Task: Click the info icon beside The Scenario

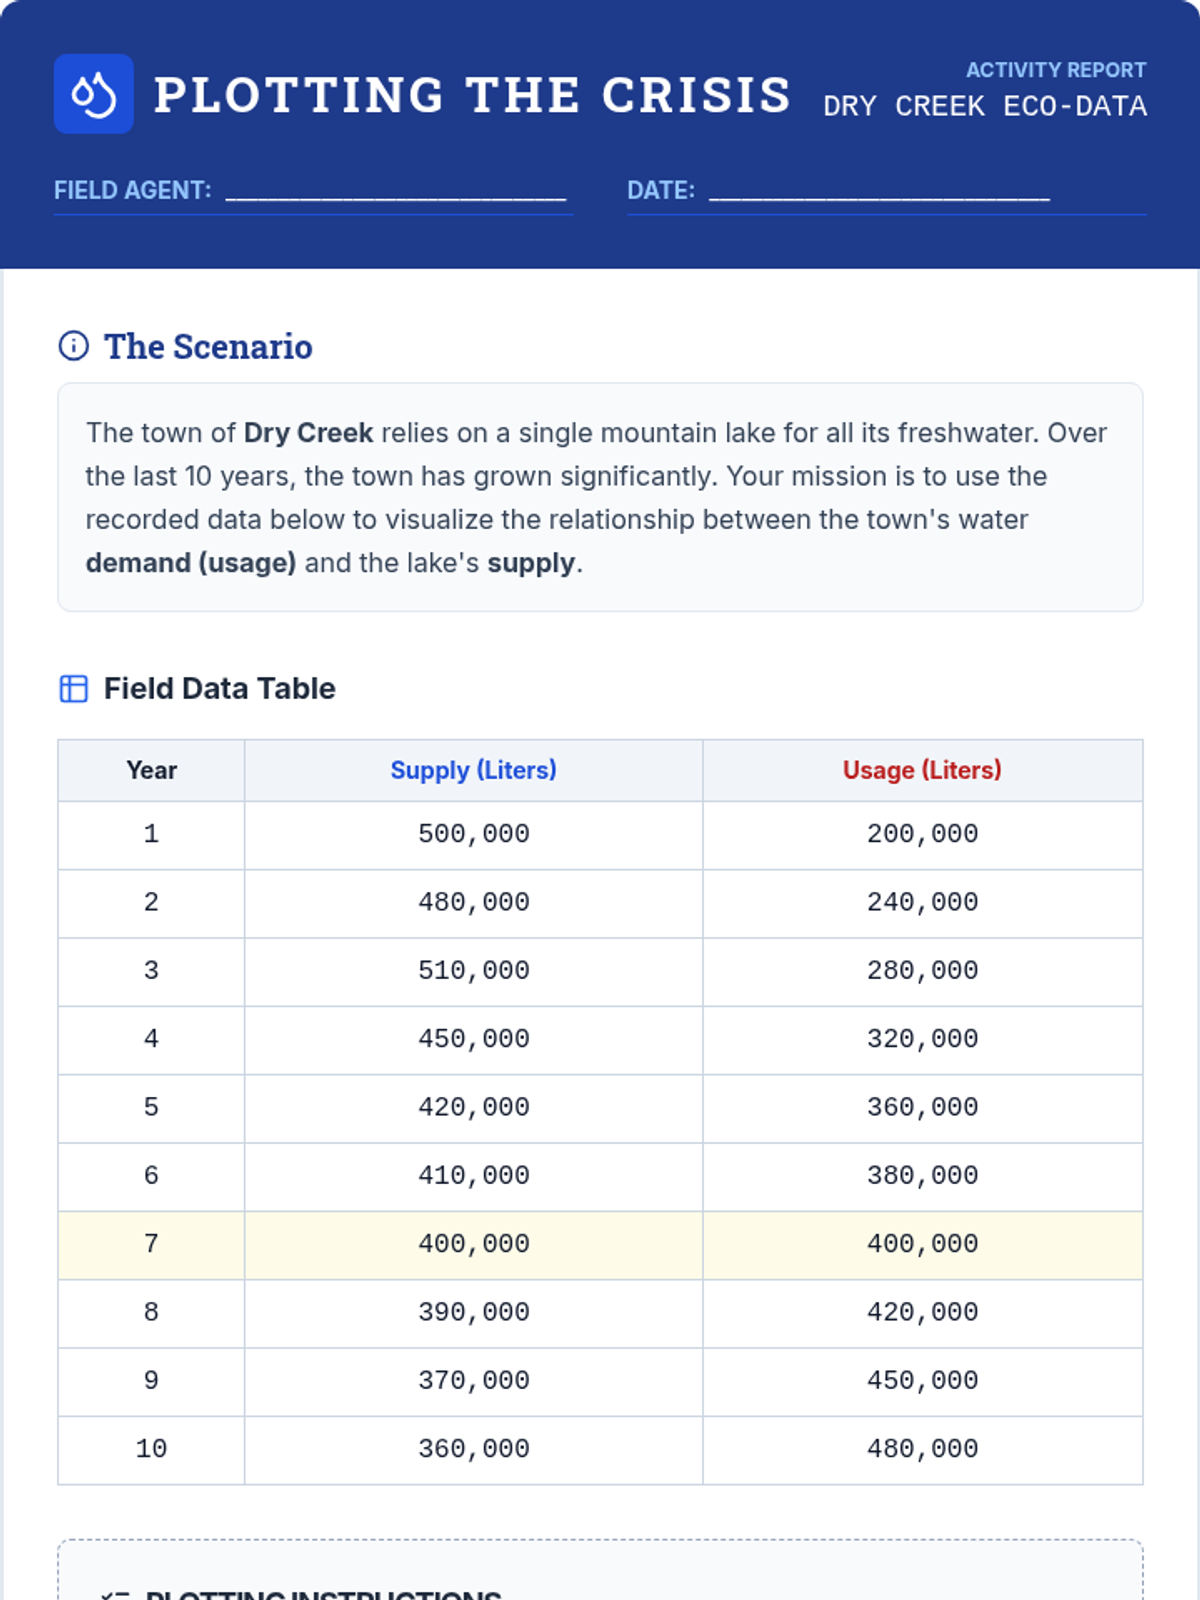Action: point(73,346)
